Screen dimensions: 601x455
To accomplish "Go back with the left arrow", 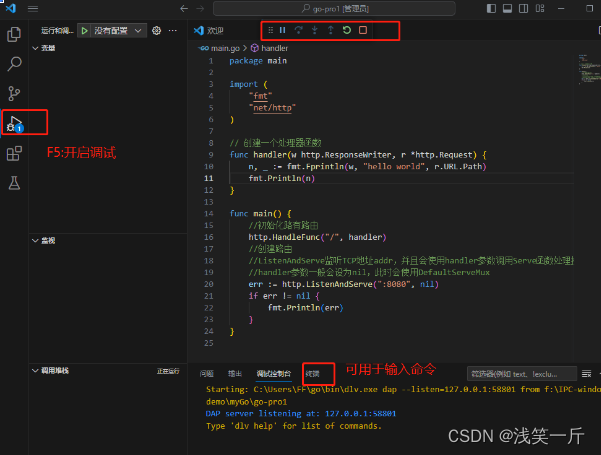I will 184,8.
